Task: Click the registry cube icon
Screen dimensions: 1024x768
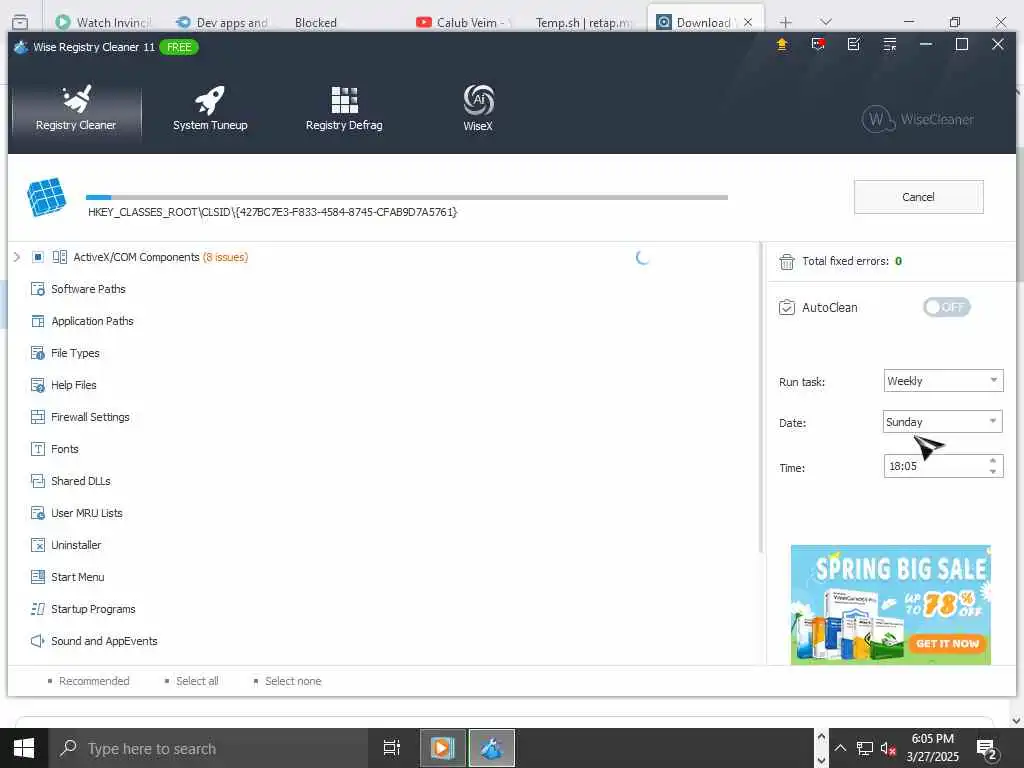Action: 46,197
